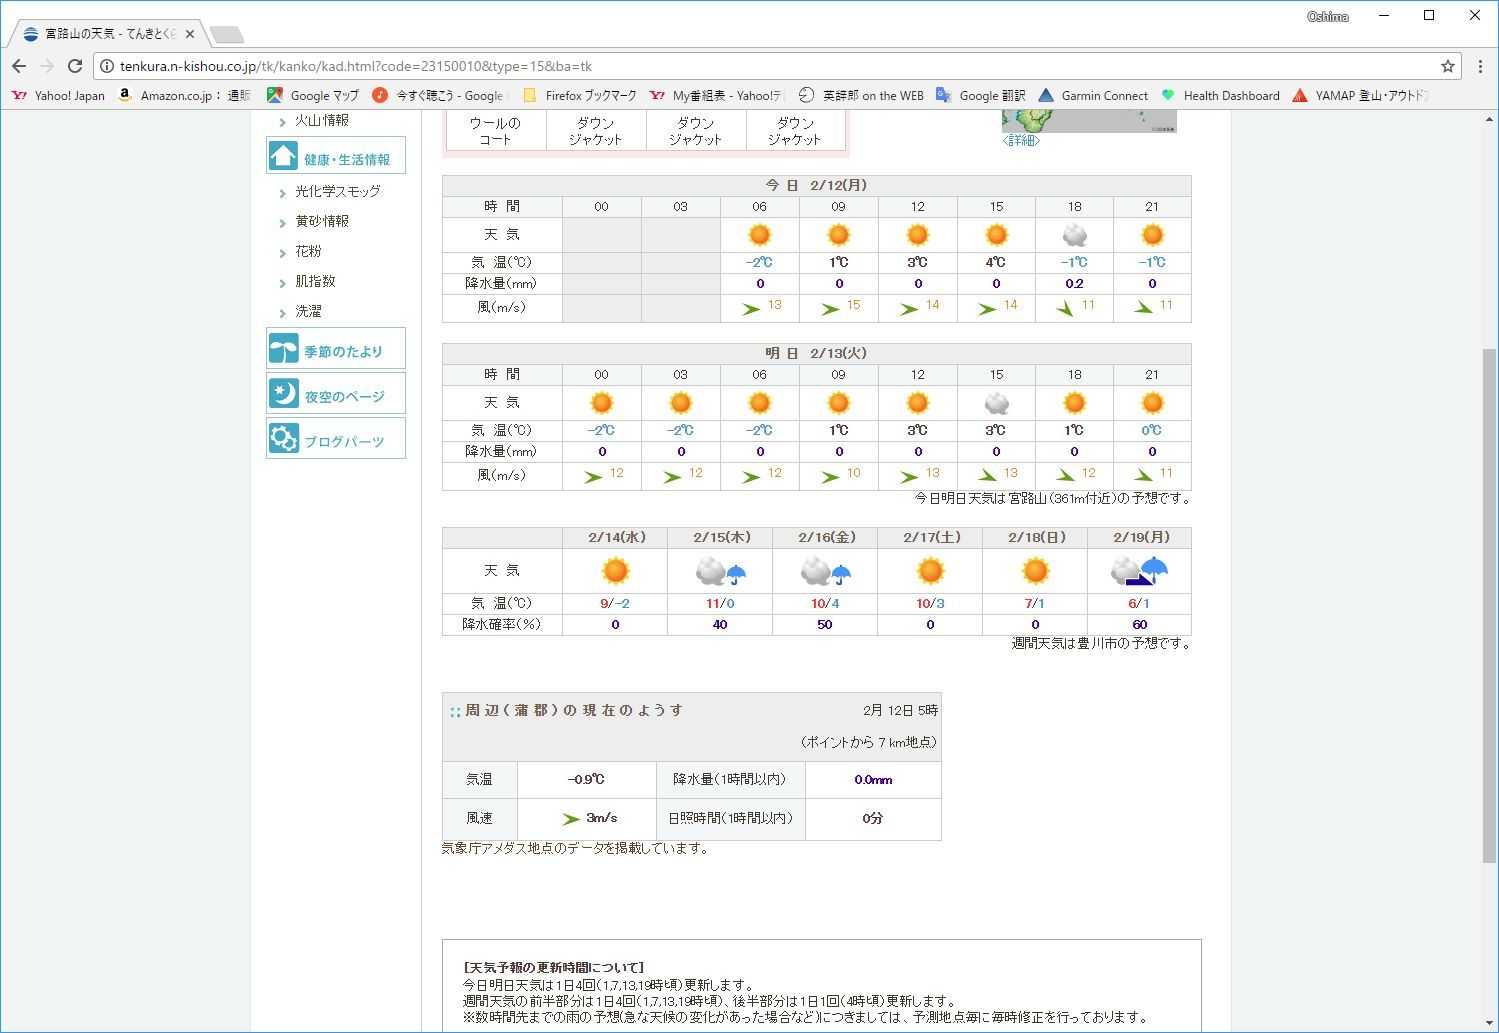
Task: Open the 黄砂情報 sidebar link
Action: pos(322,221)
